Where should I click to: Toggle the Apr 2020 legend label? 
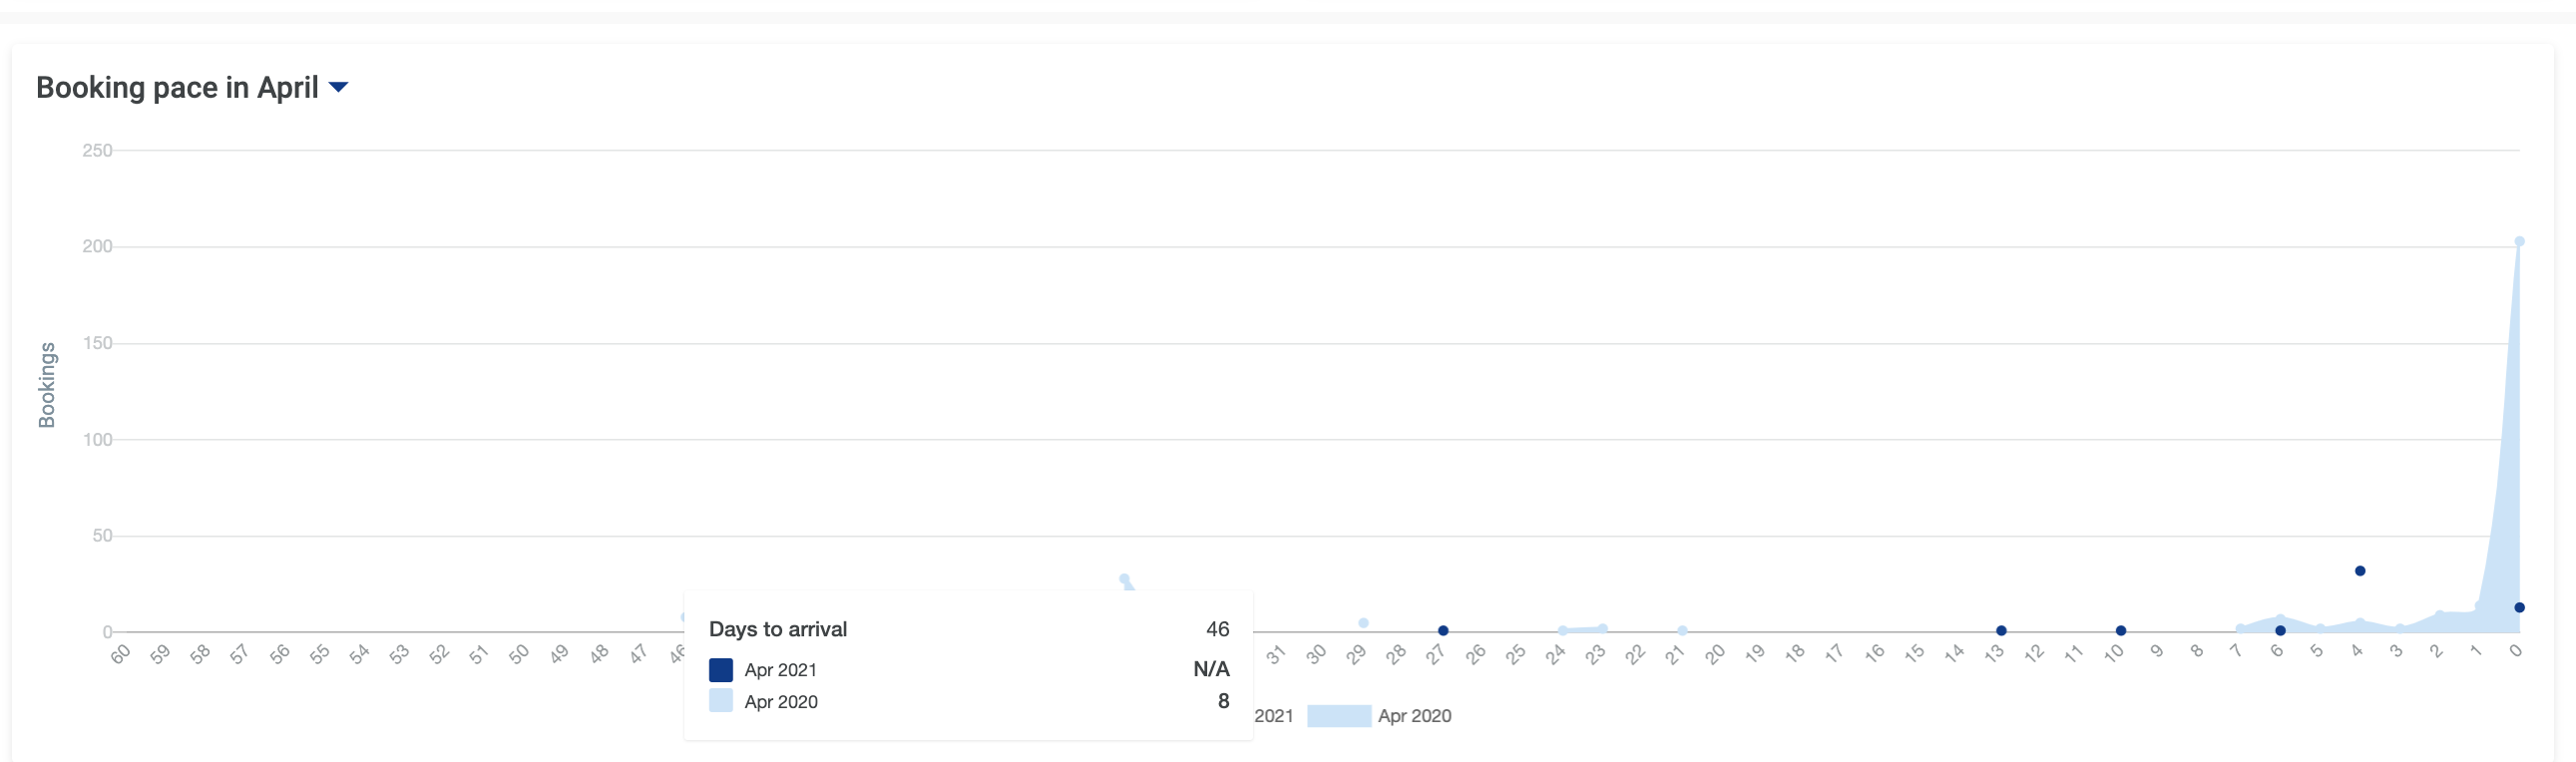click(1414, 716)
